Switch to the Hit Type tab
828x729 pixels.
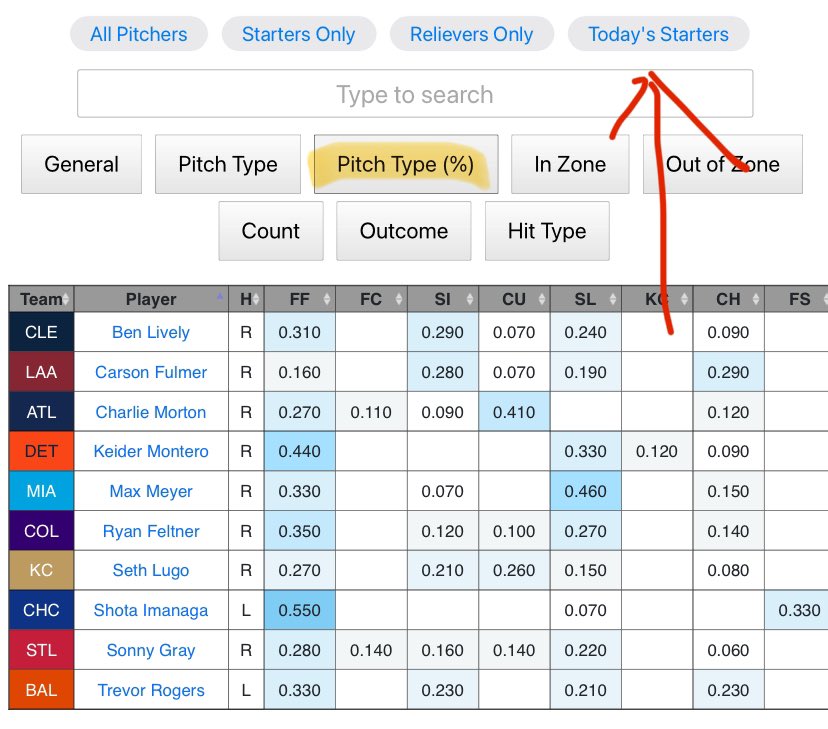click(x=547, y=231)
